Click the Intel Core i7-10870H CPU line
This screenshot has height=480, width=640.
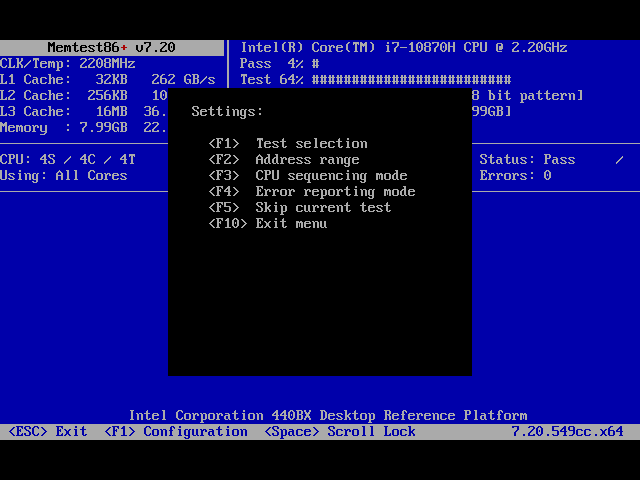404,47
